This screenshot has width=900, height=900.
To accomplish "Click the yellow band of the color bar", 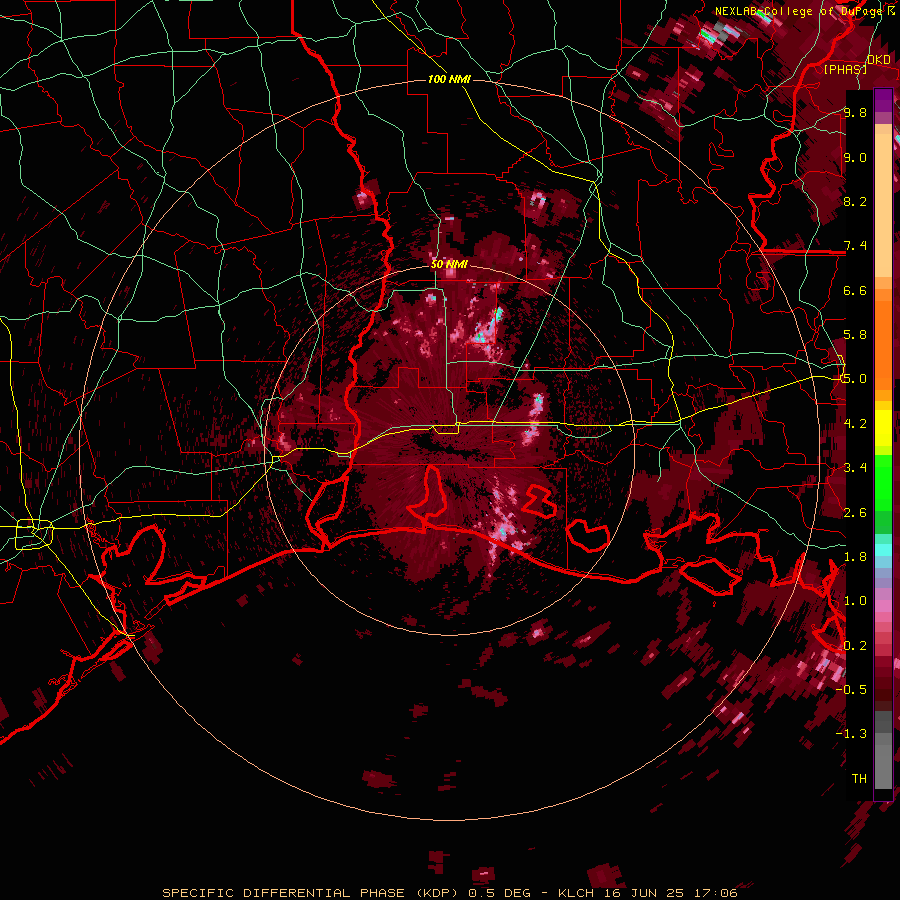I will 883,428.
